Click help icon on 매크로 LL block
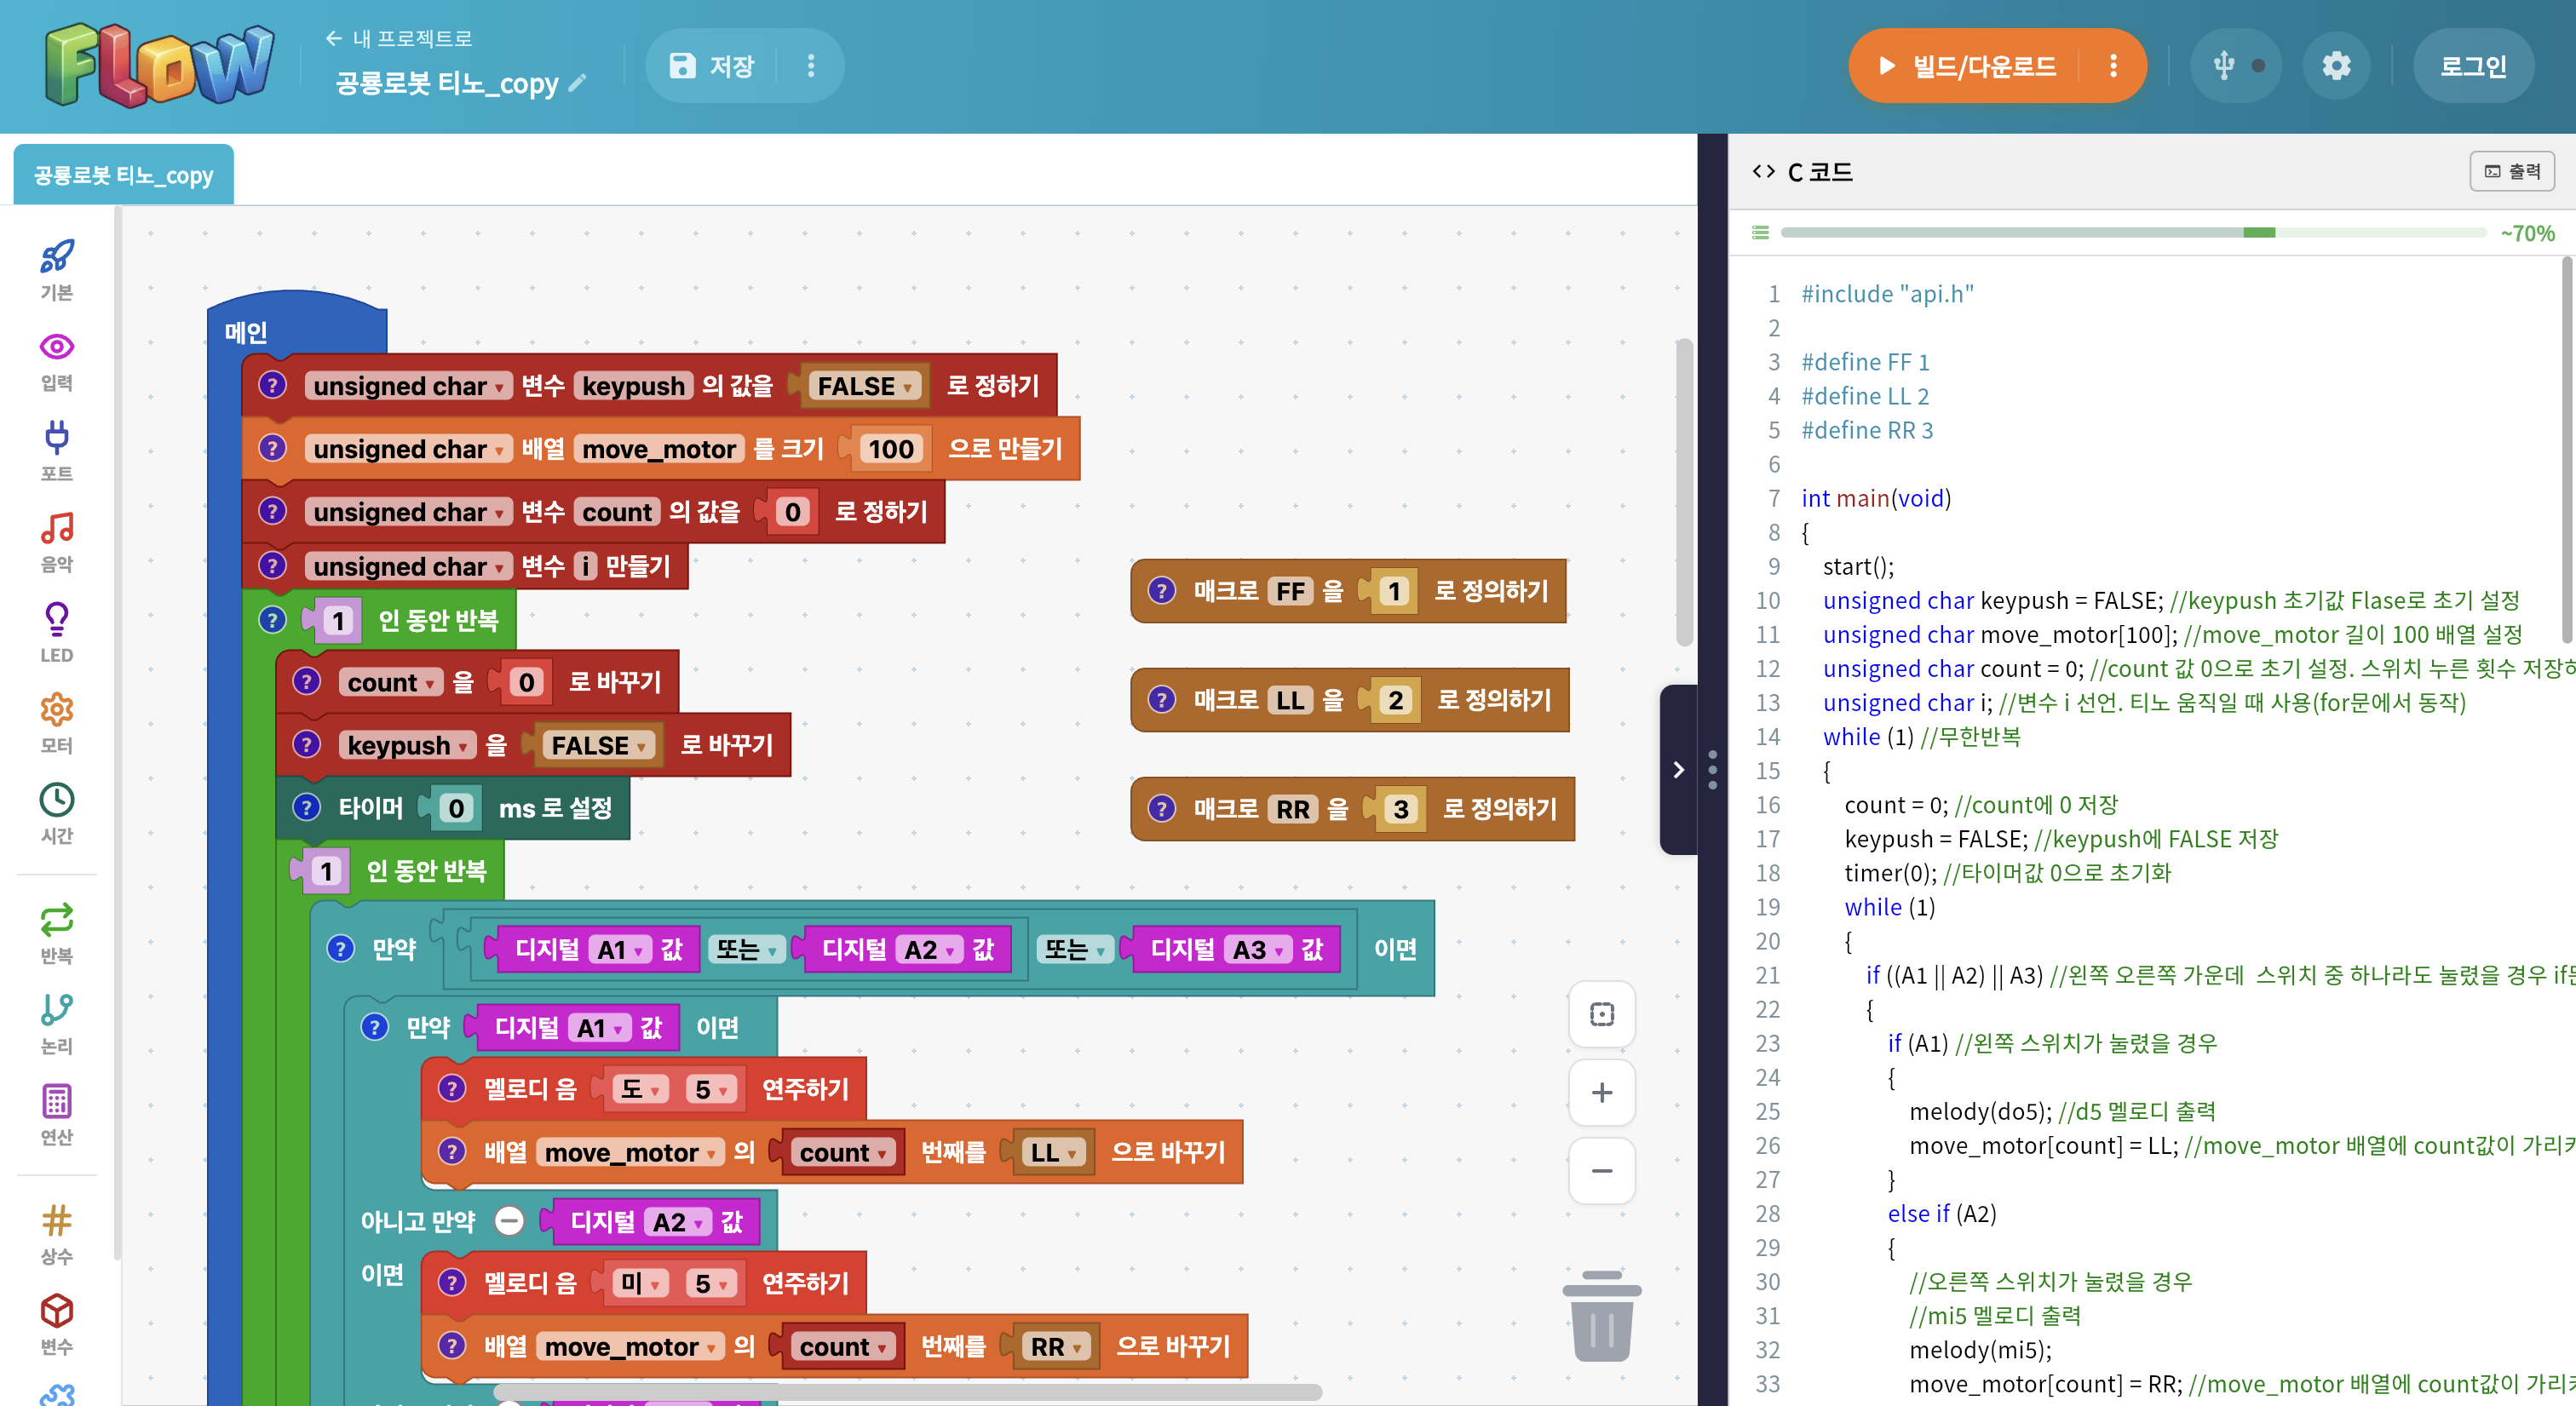 (x=1161, y=700)
